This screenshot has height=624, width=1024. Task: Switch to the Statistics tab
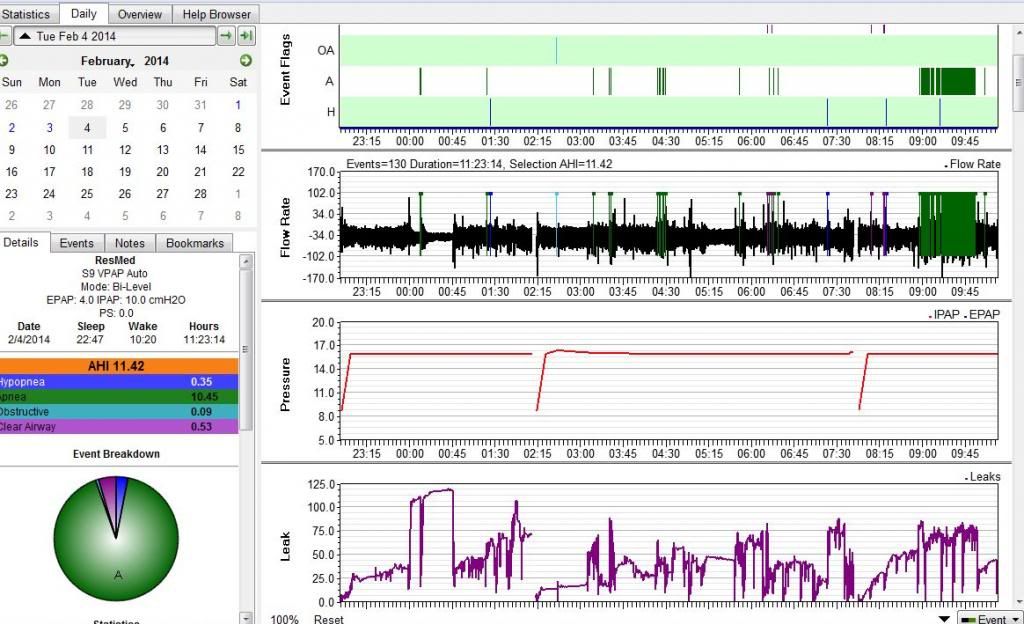[x=26, y=14]
